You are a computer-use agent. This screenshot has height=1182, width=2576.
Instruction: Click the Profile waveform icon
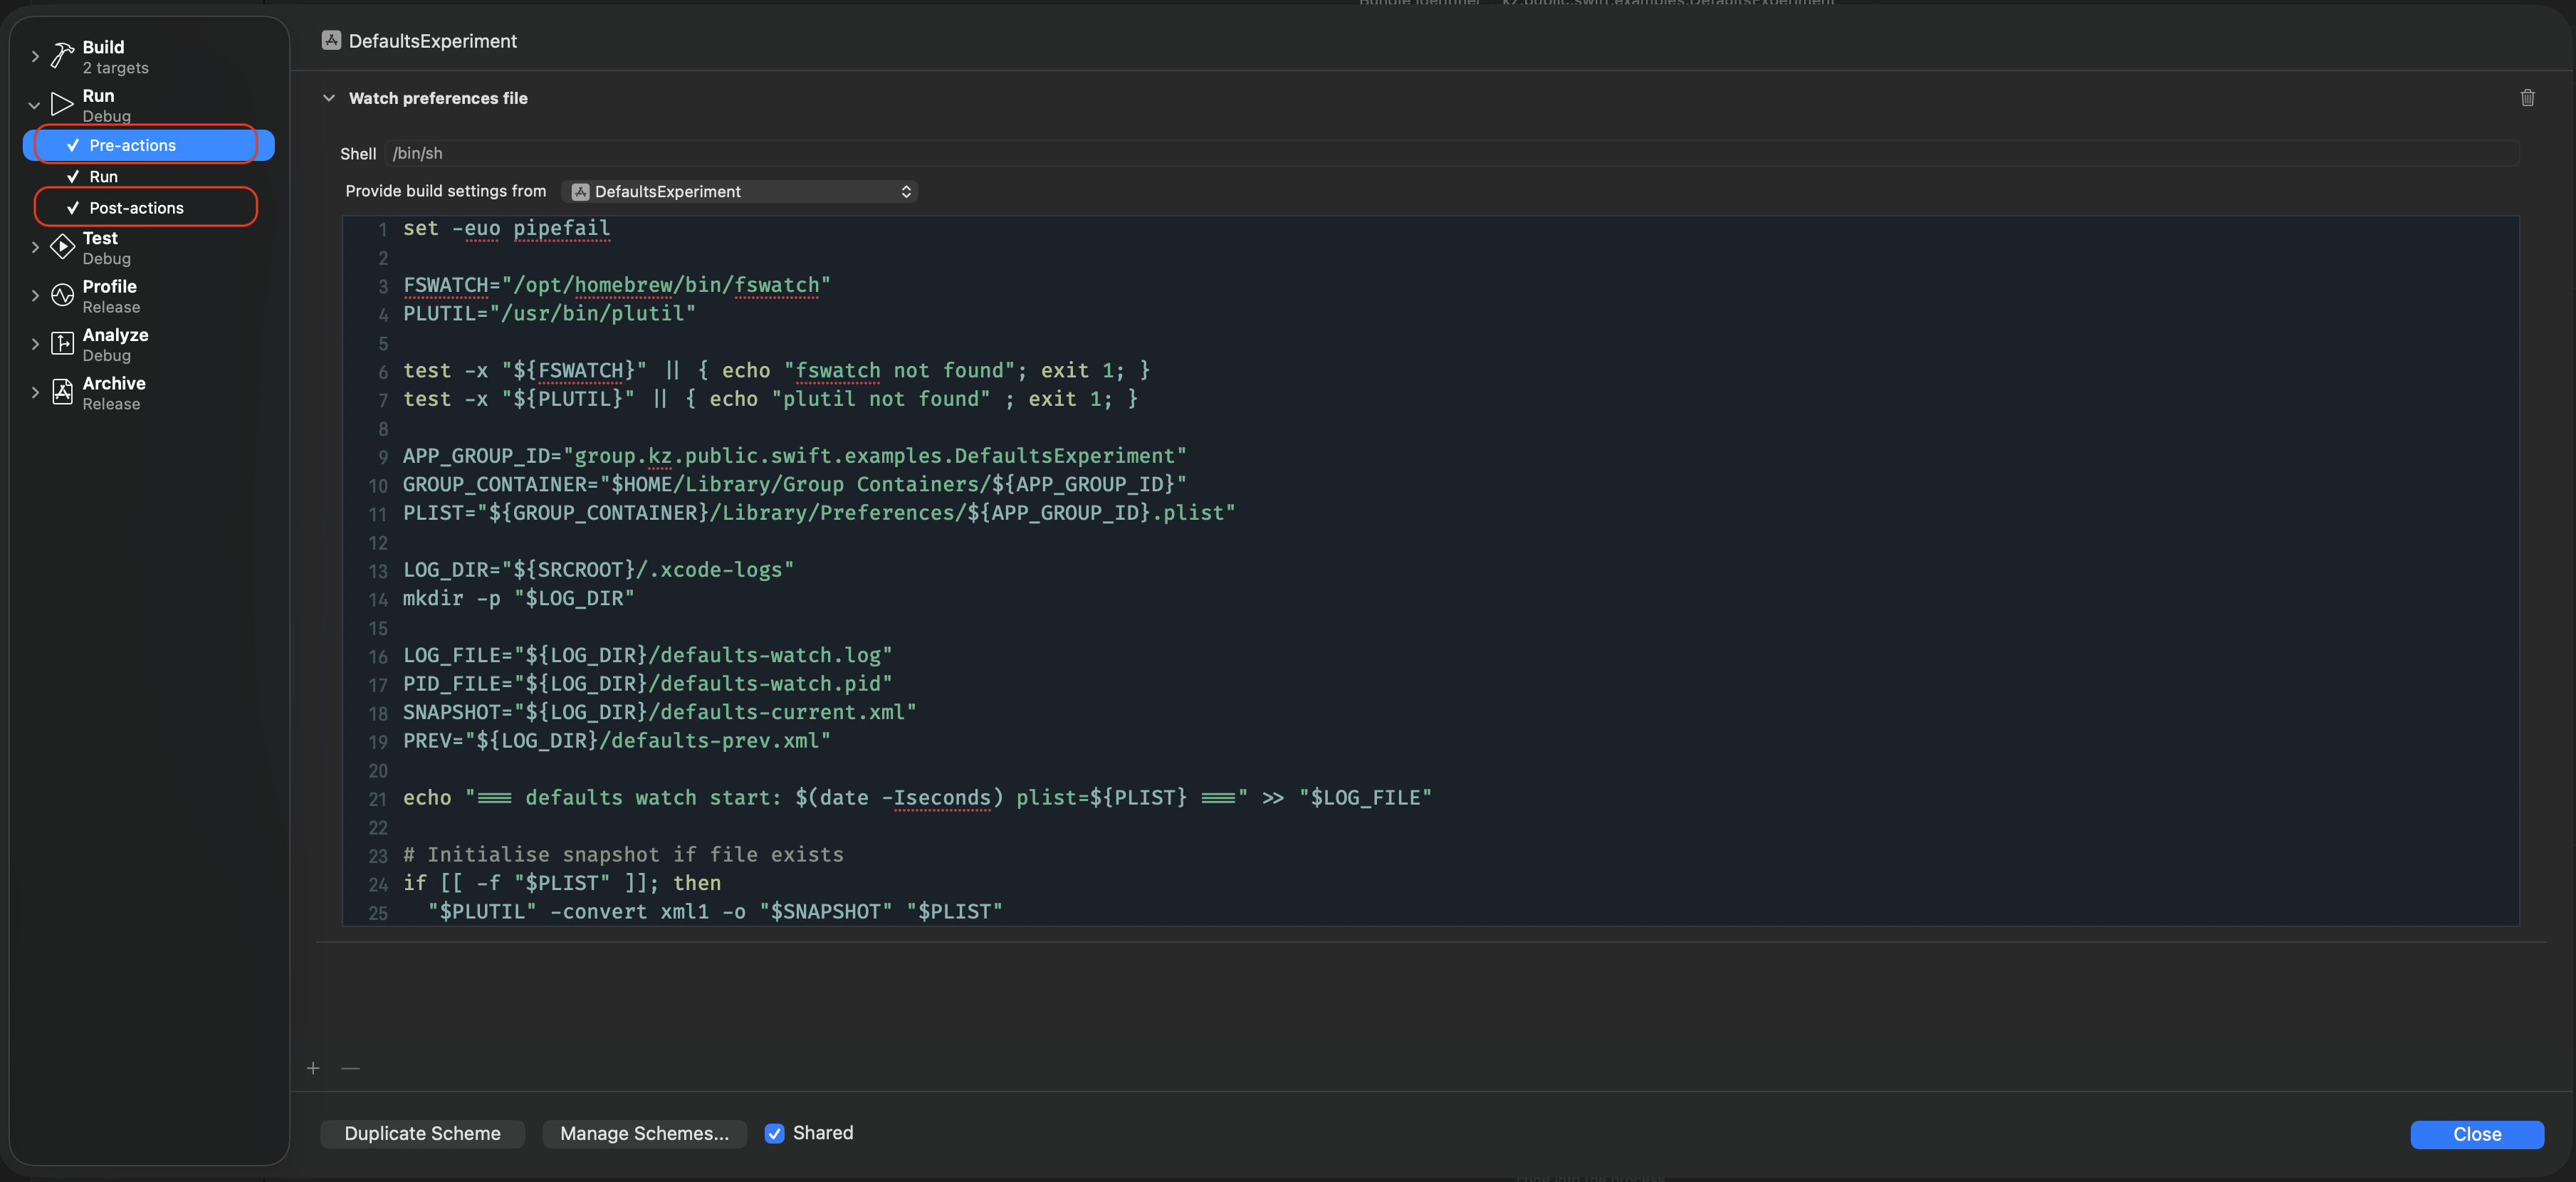[62, 295]
